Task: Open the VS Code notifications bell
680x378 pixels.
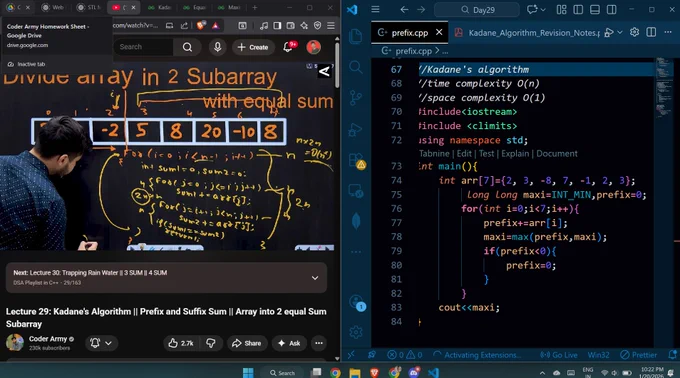Action: coord(672,355)
